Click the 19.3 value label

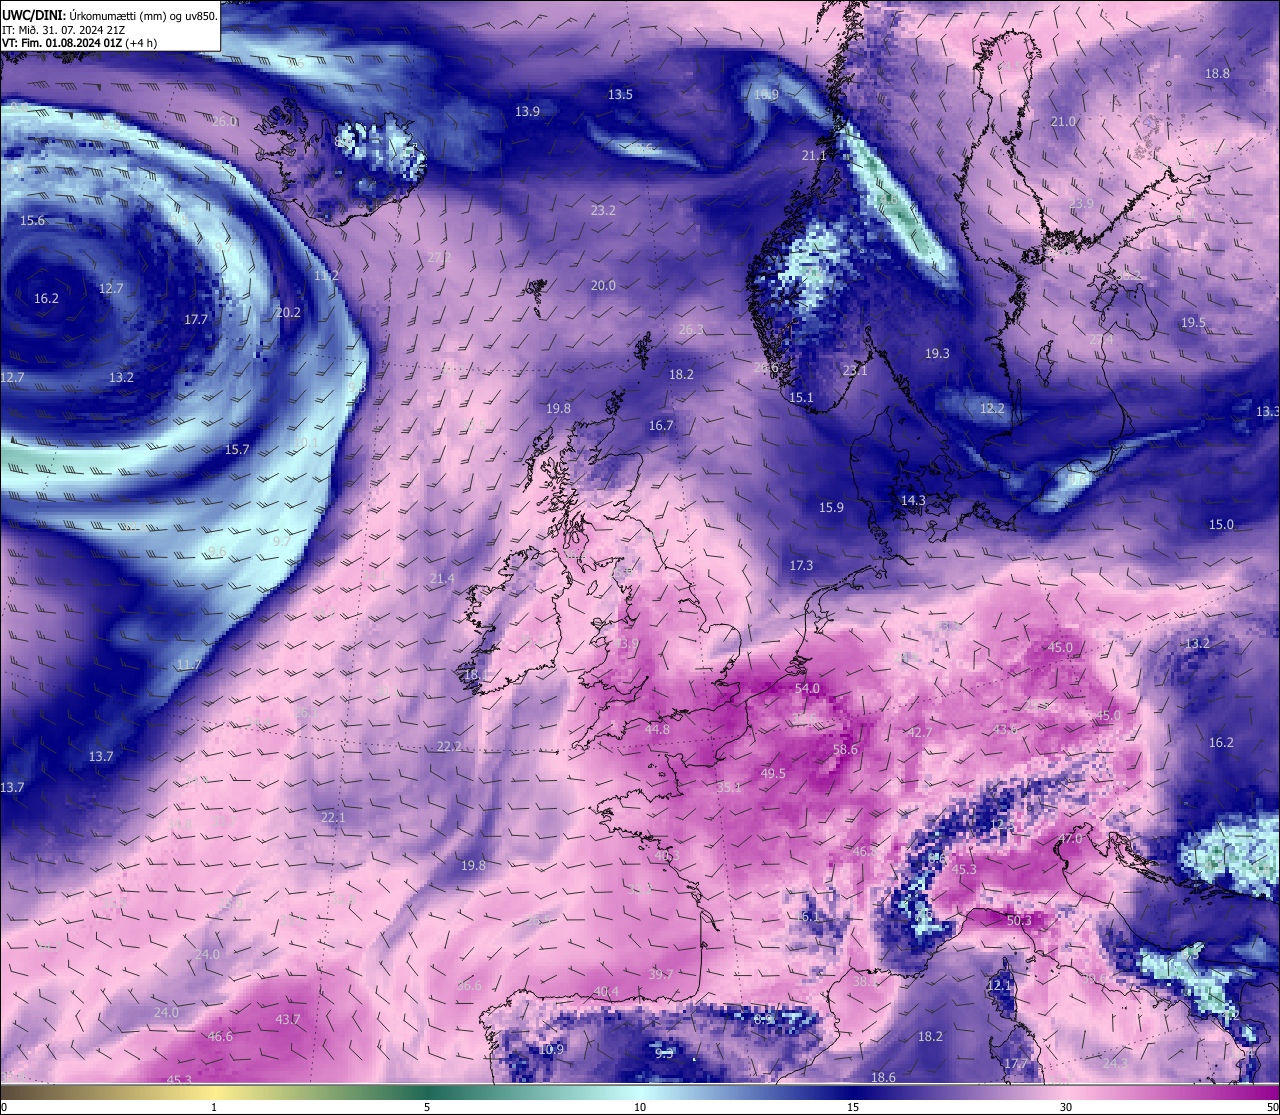click(x=937, y=354)
